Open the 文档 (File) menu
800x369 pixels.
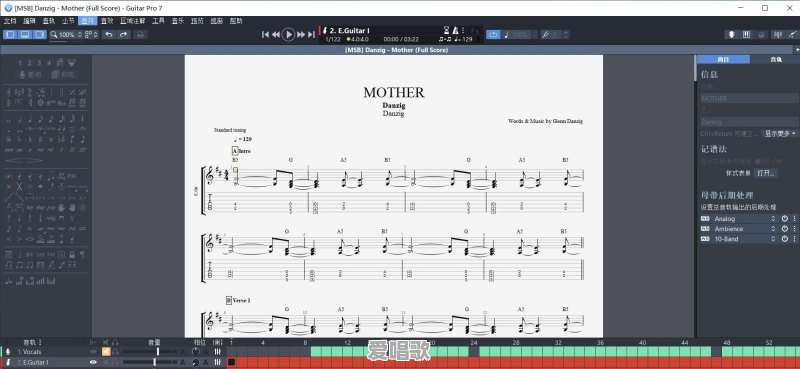click(x=10, y=21)
